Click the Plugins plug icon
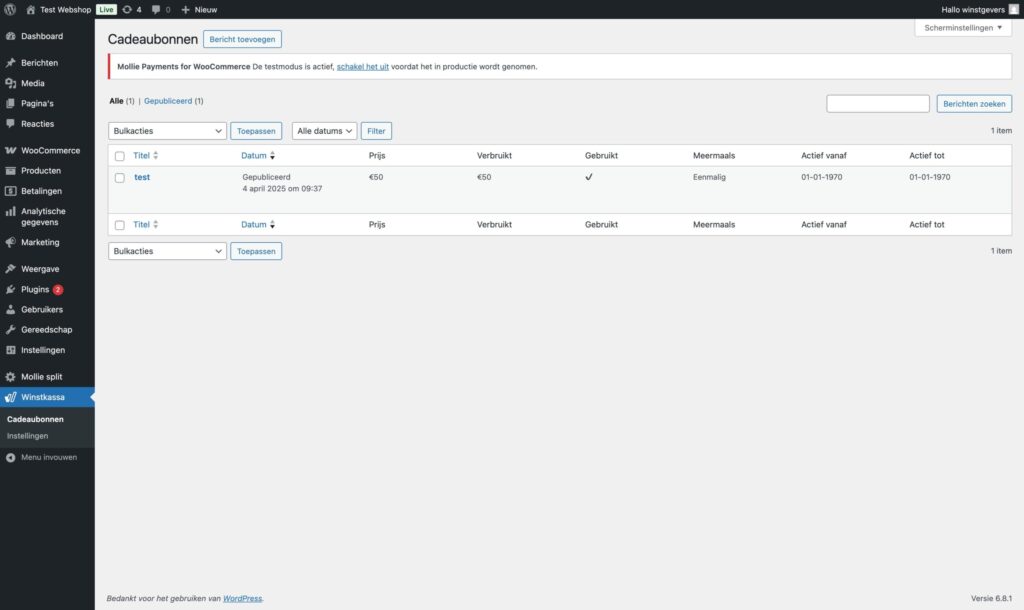 10,289
